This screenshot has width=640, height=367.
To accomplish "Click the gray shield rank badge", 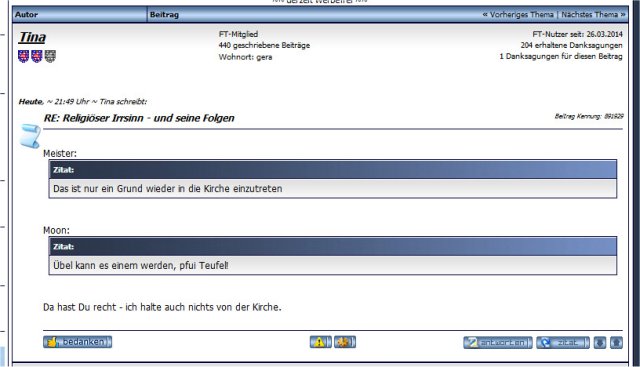I will pyautogui.click(x=50, y=56).
